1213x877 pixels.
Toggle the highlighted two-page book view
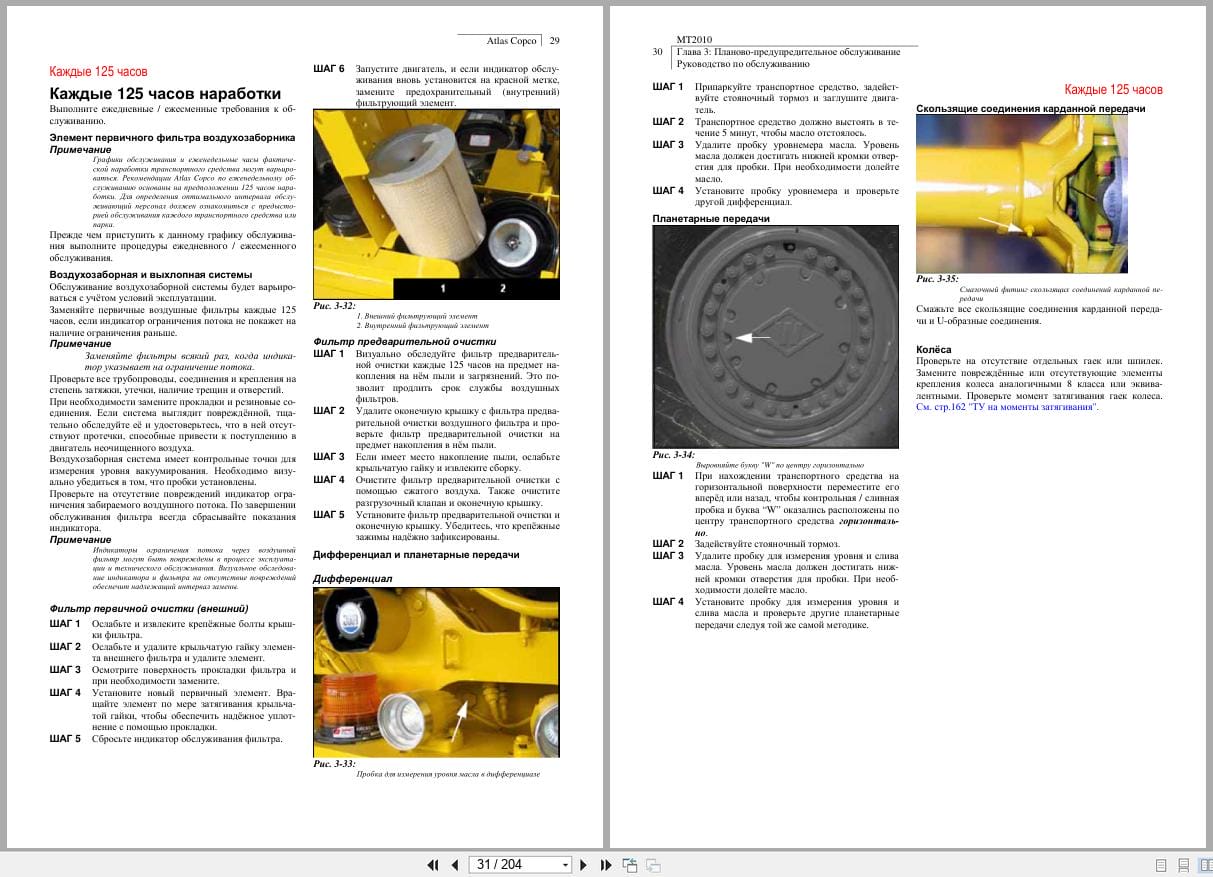coord(1206,864)
